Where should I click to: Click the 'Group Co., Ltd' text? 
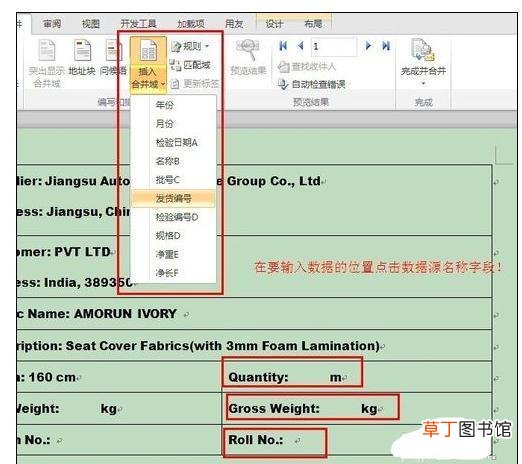[x=273, y=181]
